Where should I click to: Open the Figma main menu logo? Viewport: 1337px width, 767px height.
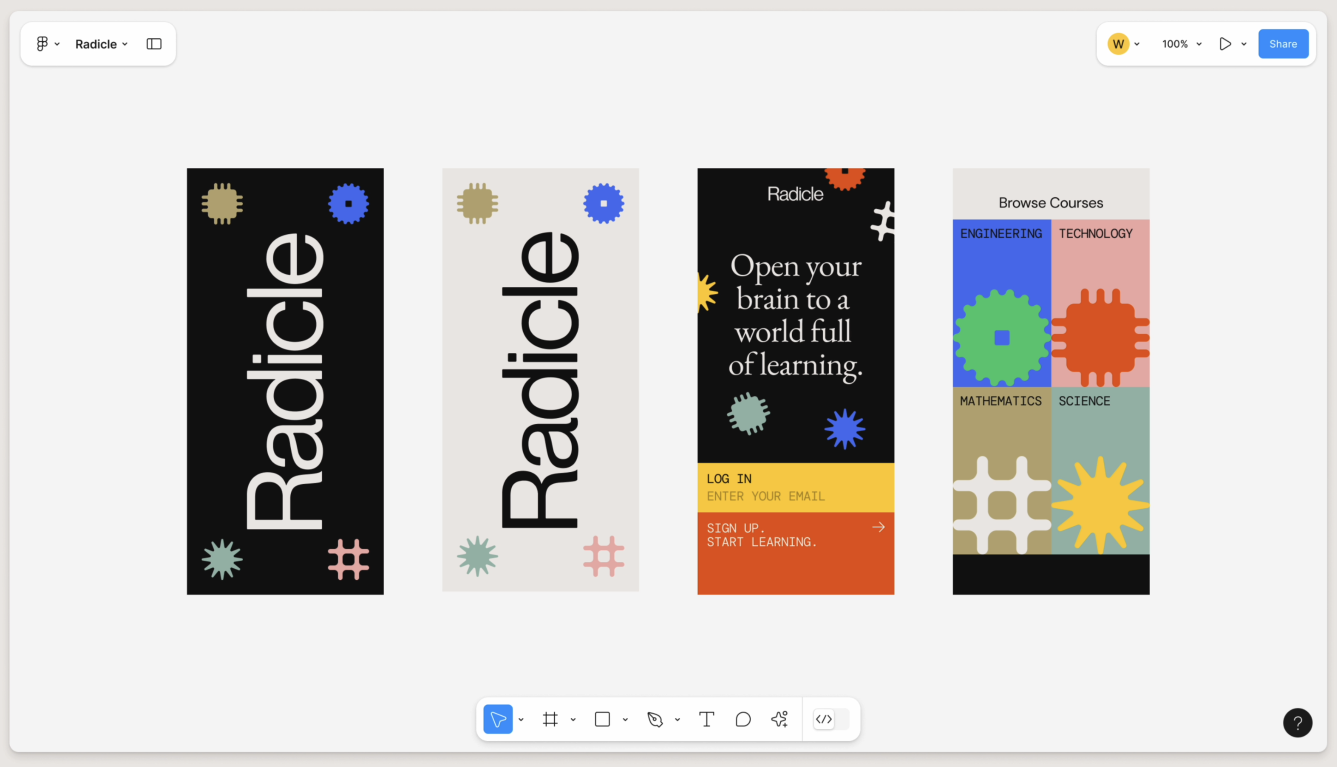tap(42, 44)
